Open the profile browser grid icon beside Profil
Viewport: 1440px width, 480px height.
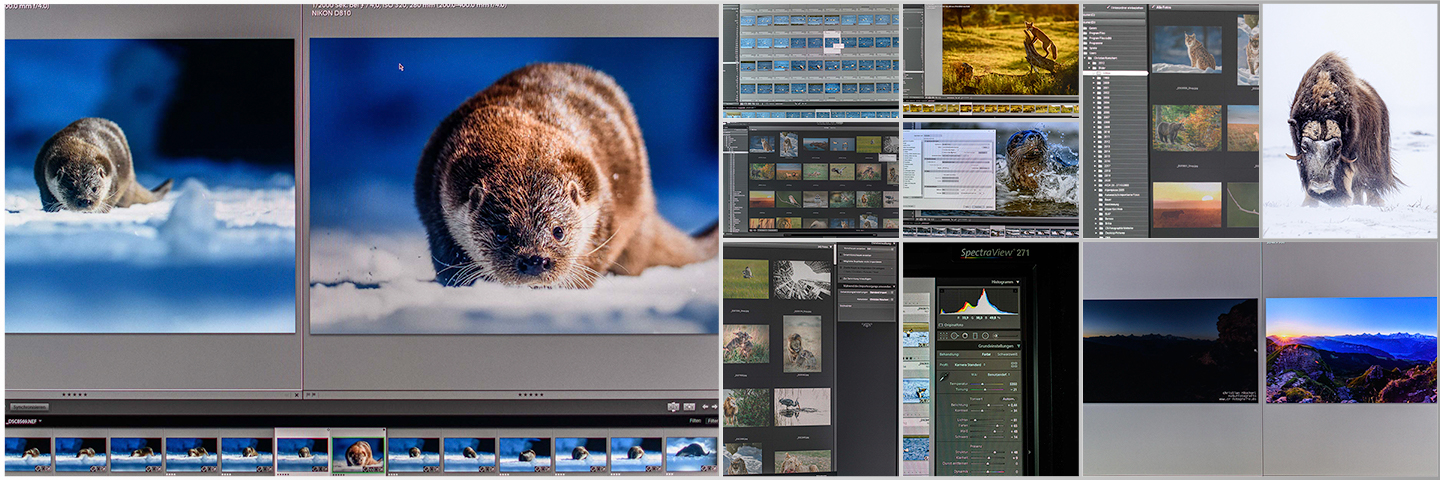click(1013, 365)
